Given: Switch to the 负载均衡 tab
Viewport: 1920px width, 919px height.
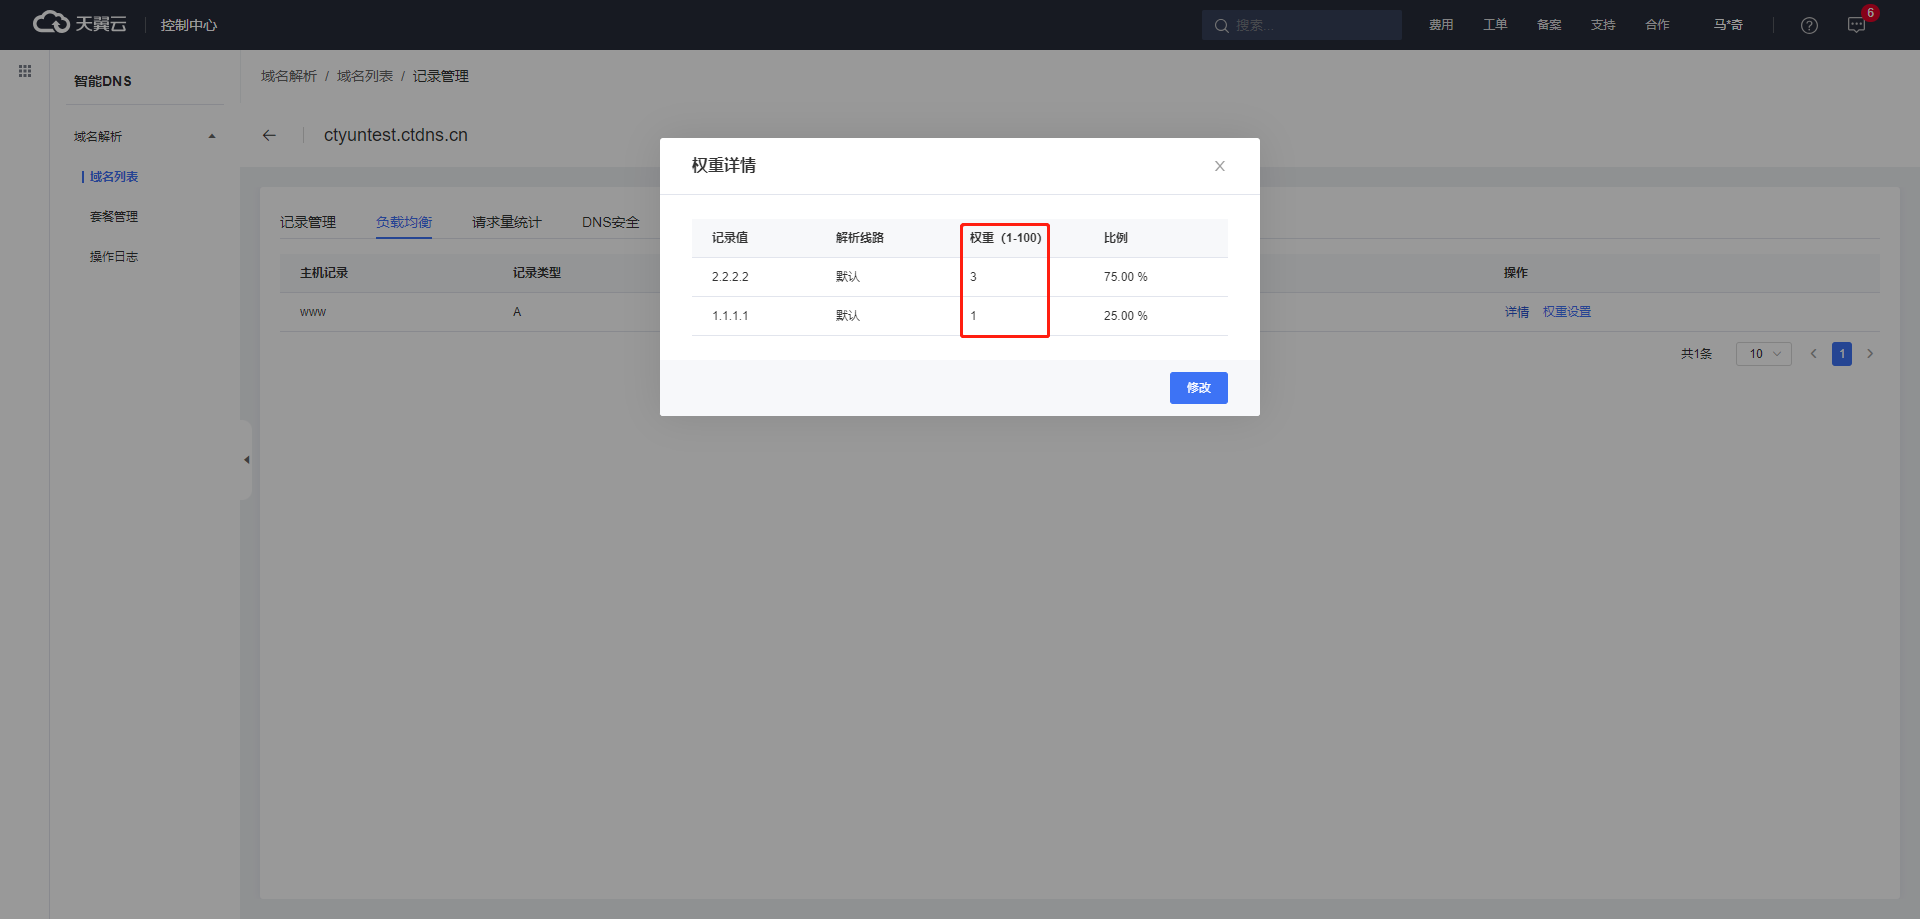Looking at the screenshot, I should point(404,222).
